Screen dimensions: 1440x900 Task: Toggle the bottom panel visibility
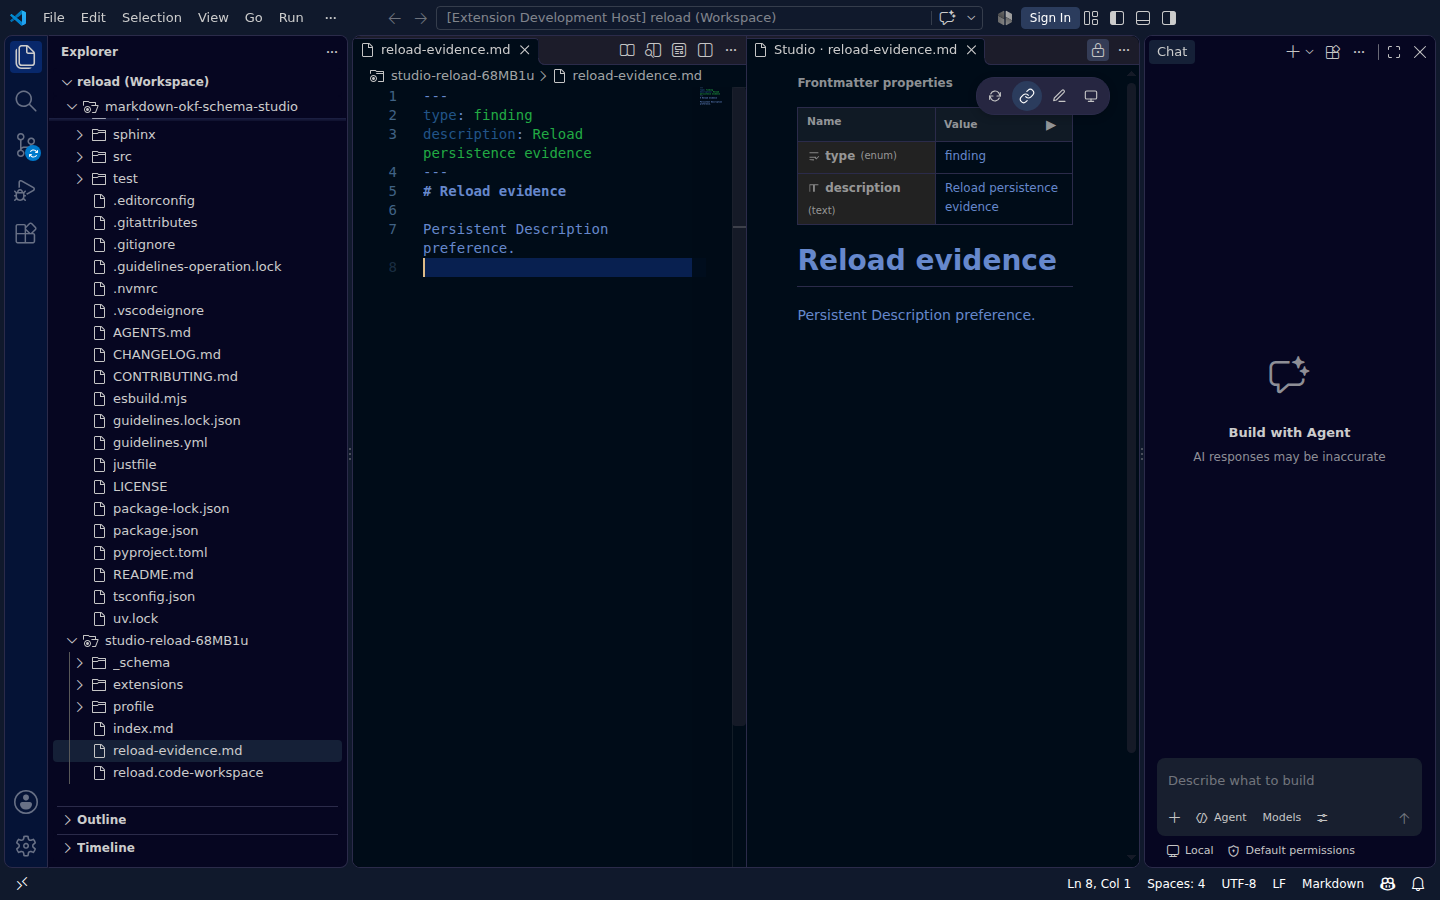(x=1143, y=18)
